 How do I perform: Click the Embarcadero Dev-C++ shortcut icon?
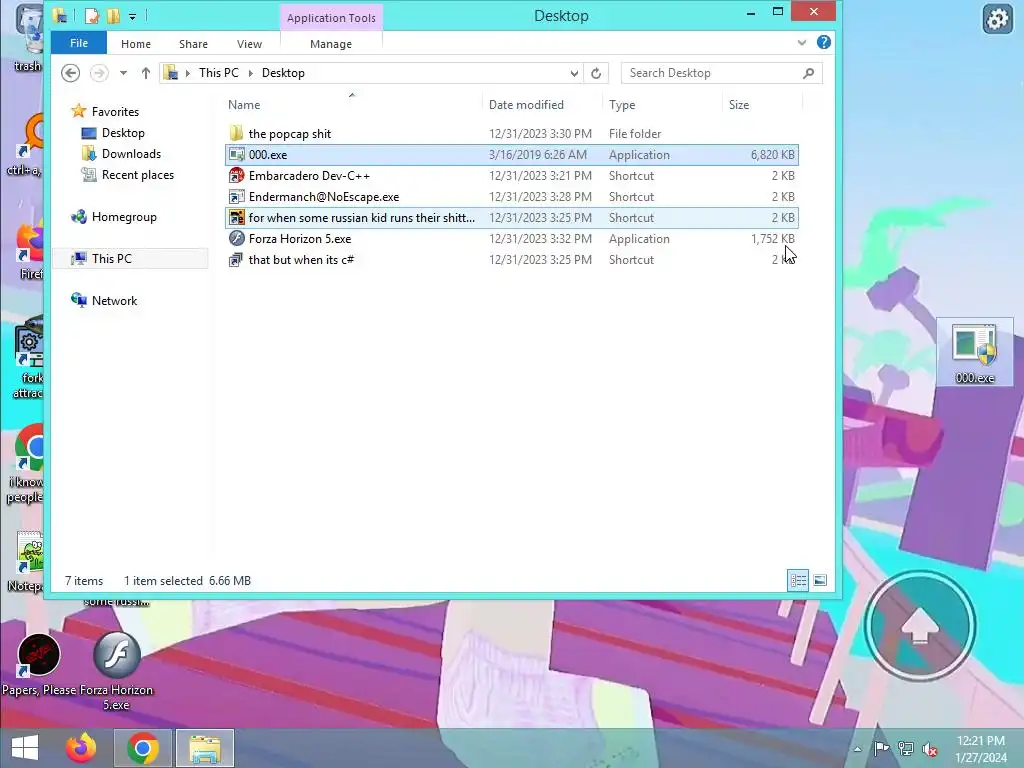(x=236, y=176)
